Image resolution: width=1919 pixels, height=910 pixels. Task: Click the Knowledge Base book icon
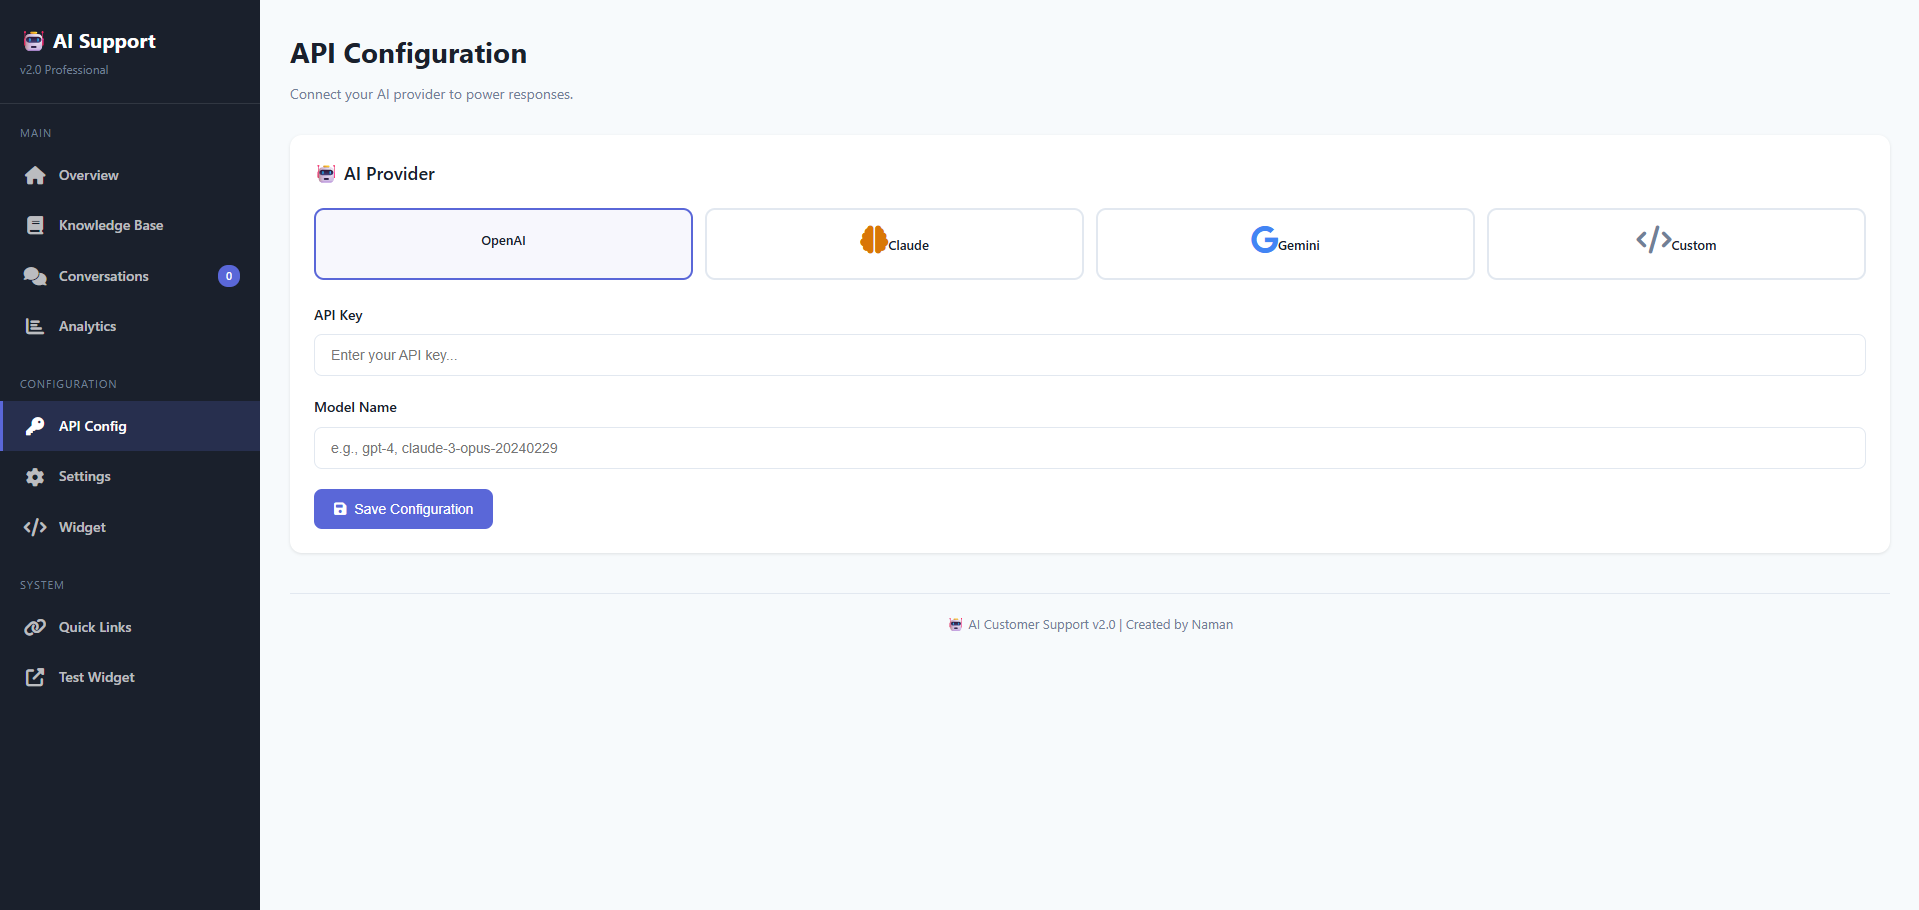tap(35, 225)
